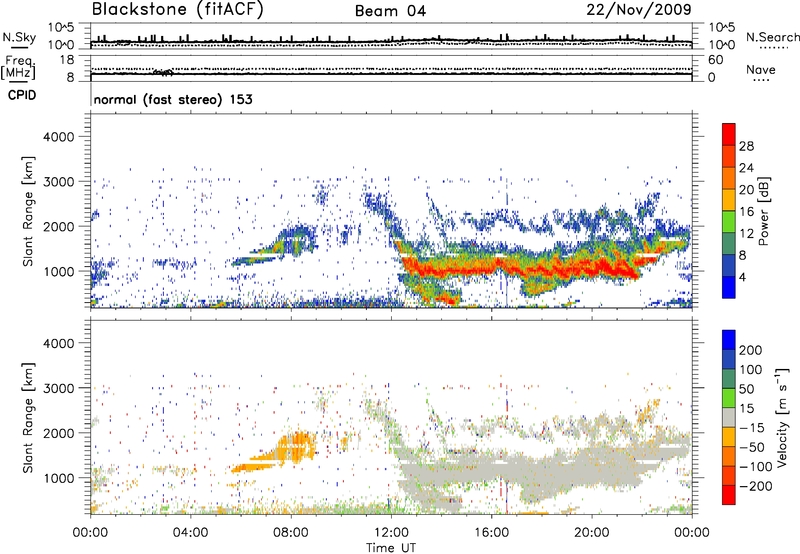The width and height of the screenshot is (800, 554).
Task: Click the "1000" tick of velocity panel
Action: click(x=58, y=478)
